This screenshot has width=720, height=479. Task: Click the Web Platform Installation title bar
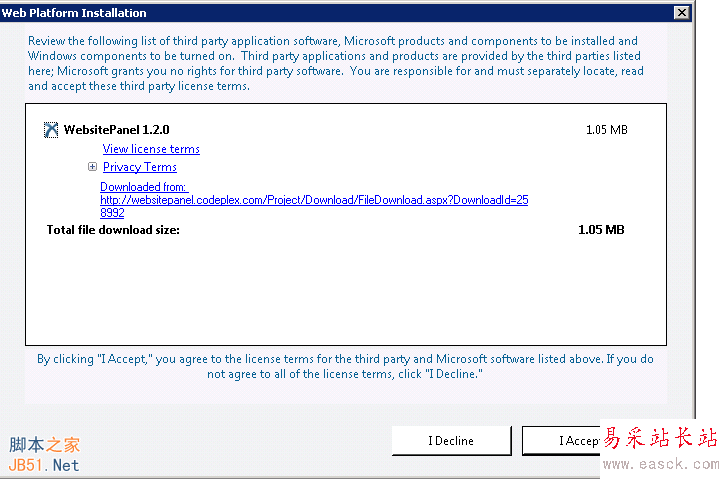(x=300, y=13)
